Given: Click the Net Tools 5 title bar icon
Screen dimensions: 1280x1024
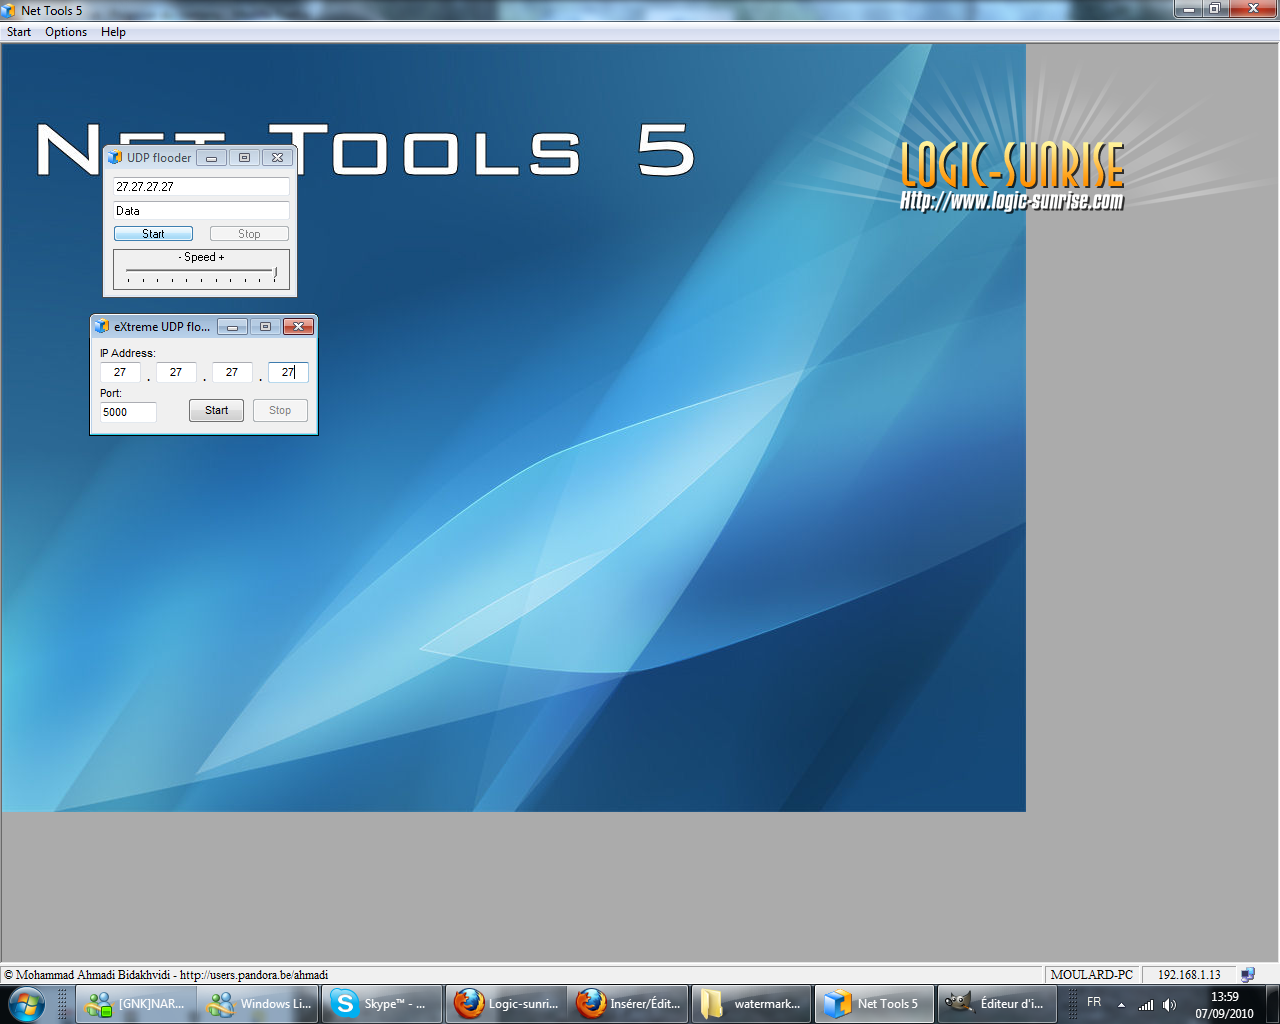Looking at the screenshot, I should coord(9,10).
